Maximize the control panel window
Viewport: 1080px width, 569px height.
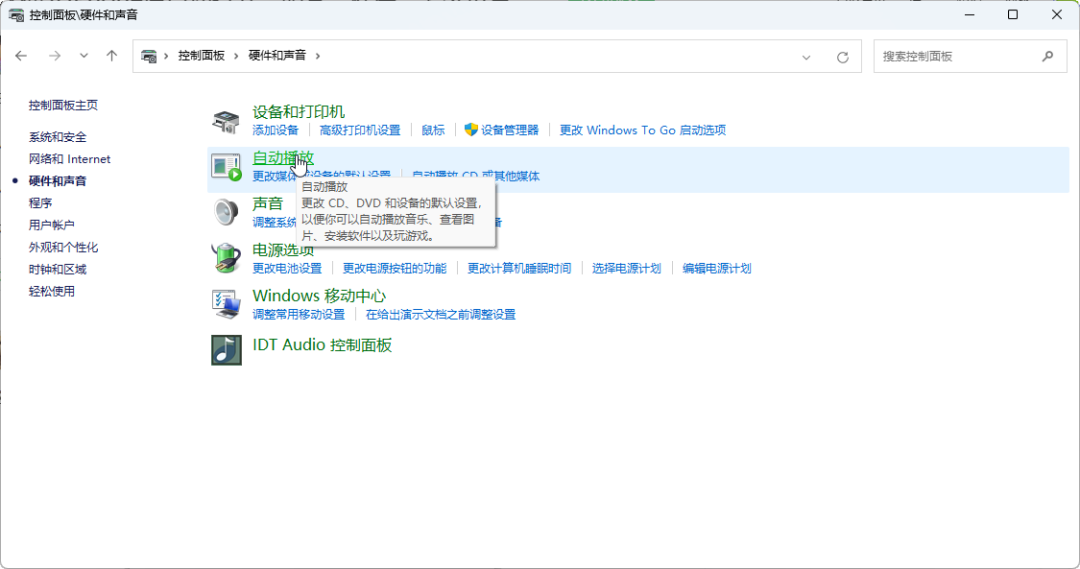pyautogui.click(x=1012, y=14)
